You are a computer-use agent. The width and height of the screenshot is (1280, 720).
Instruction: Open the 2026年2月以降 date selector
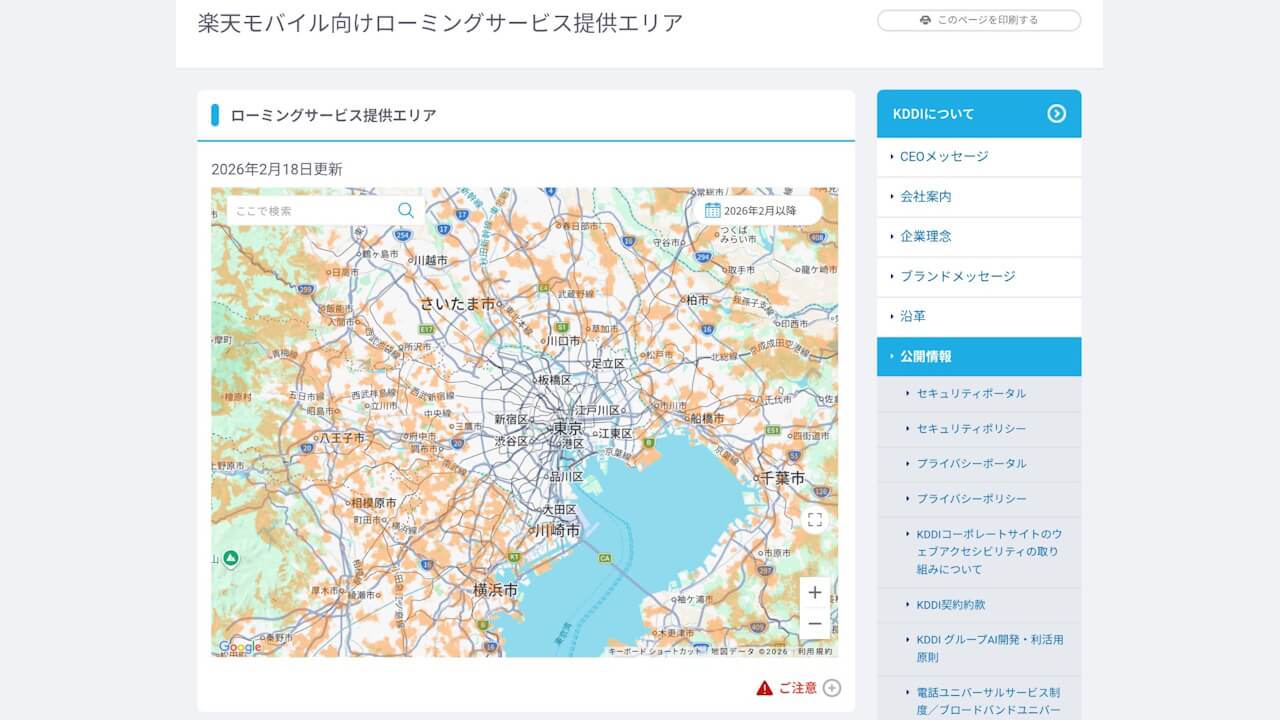pyautogui.click(x=762, y=210)
